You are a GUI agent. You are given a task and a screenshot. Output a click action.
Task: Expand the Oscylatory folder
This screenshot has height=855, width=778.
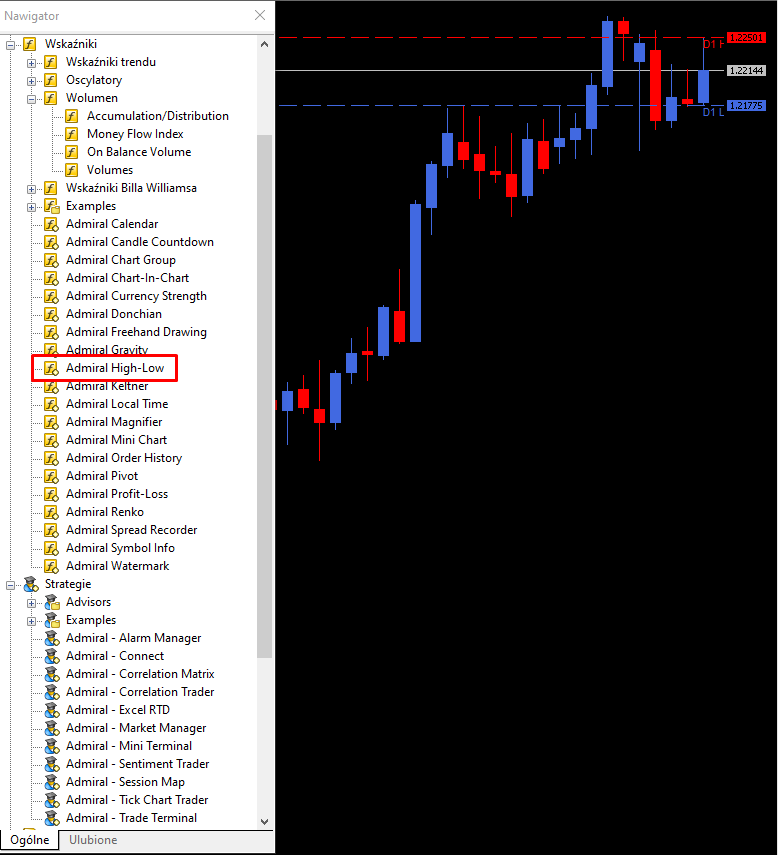(x=32, y=81)
